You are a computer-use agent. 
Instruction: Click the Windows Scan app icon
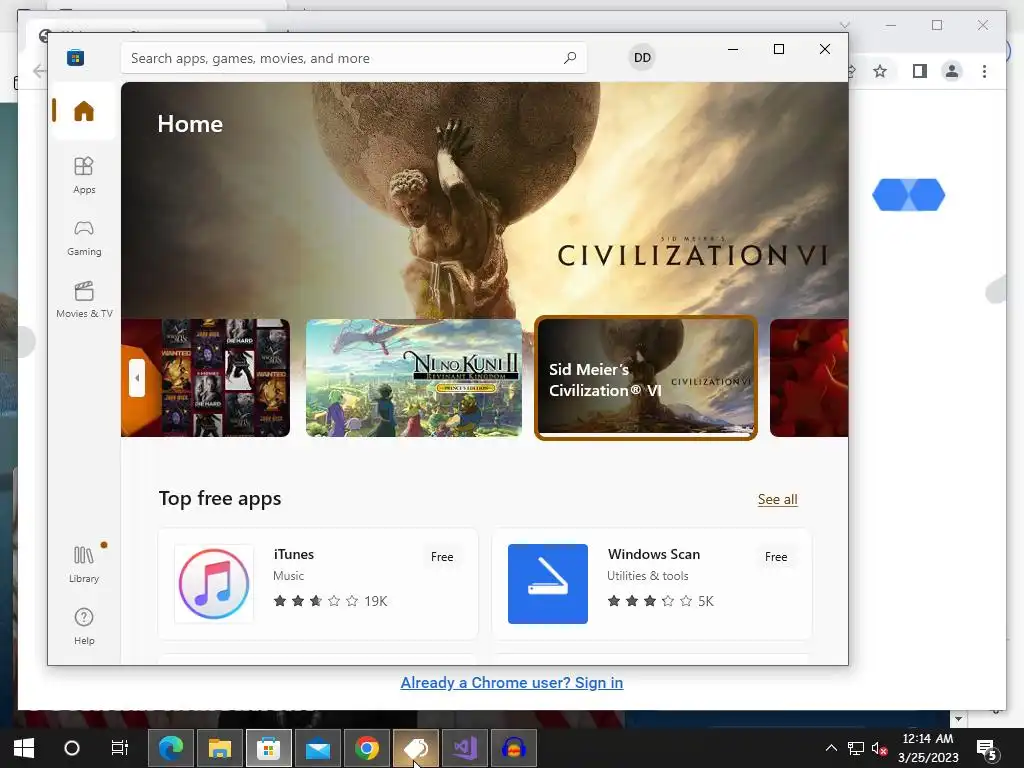547,584
